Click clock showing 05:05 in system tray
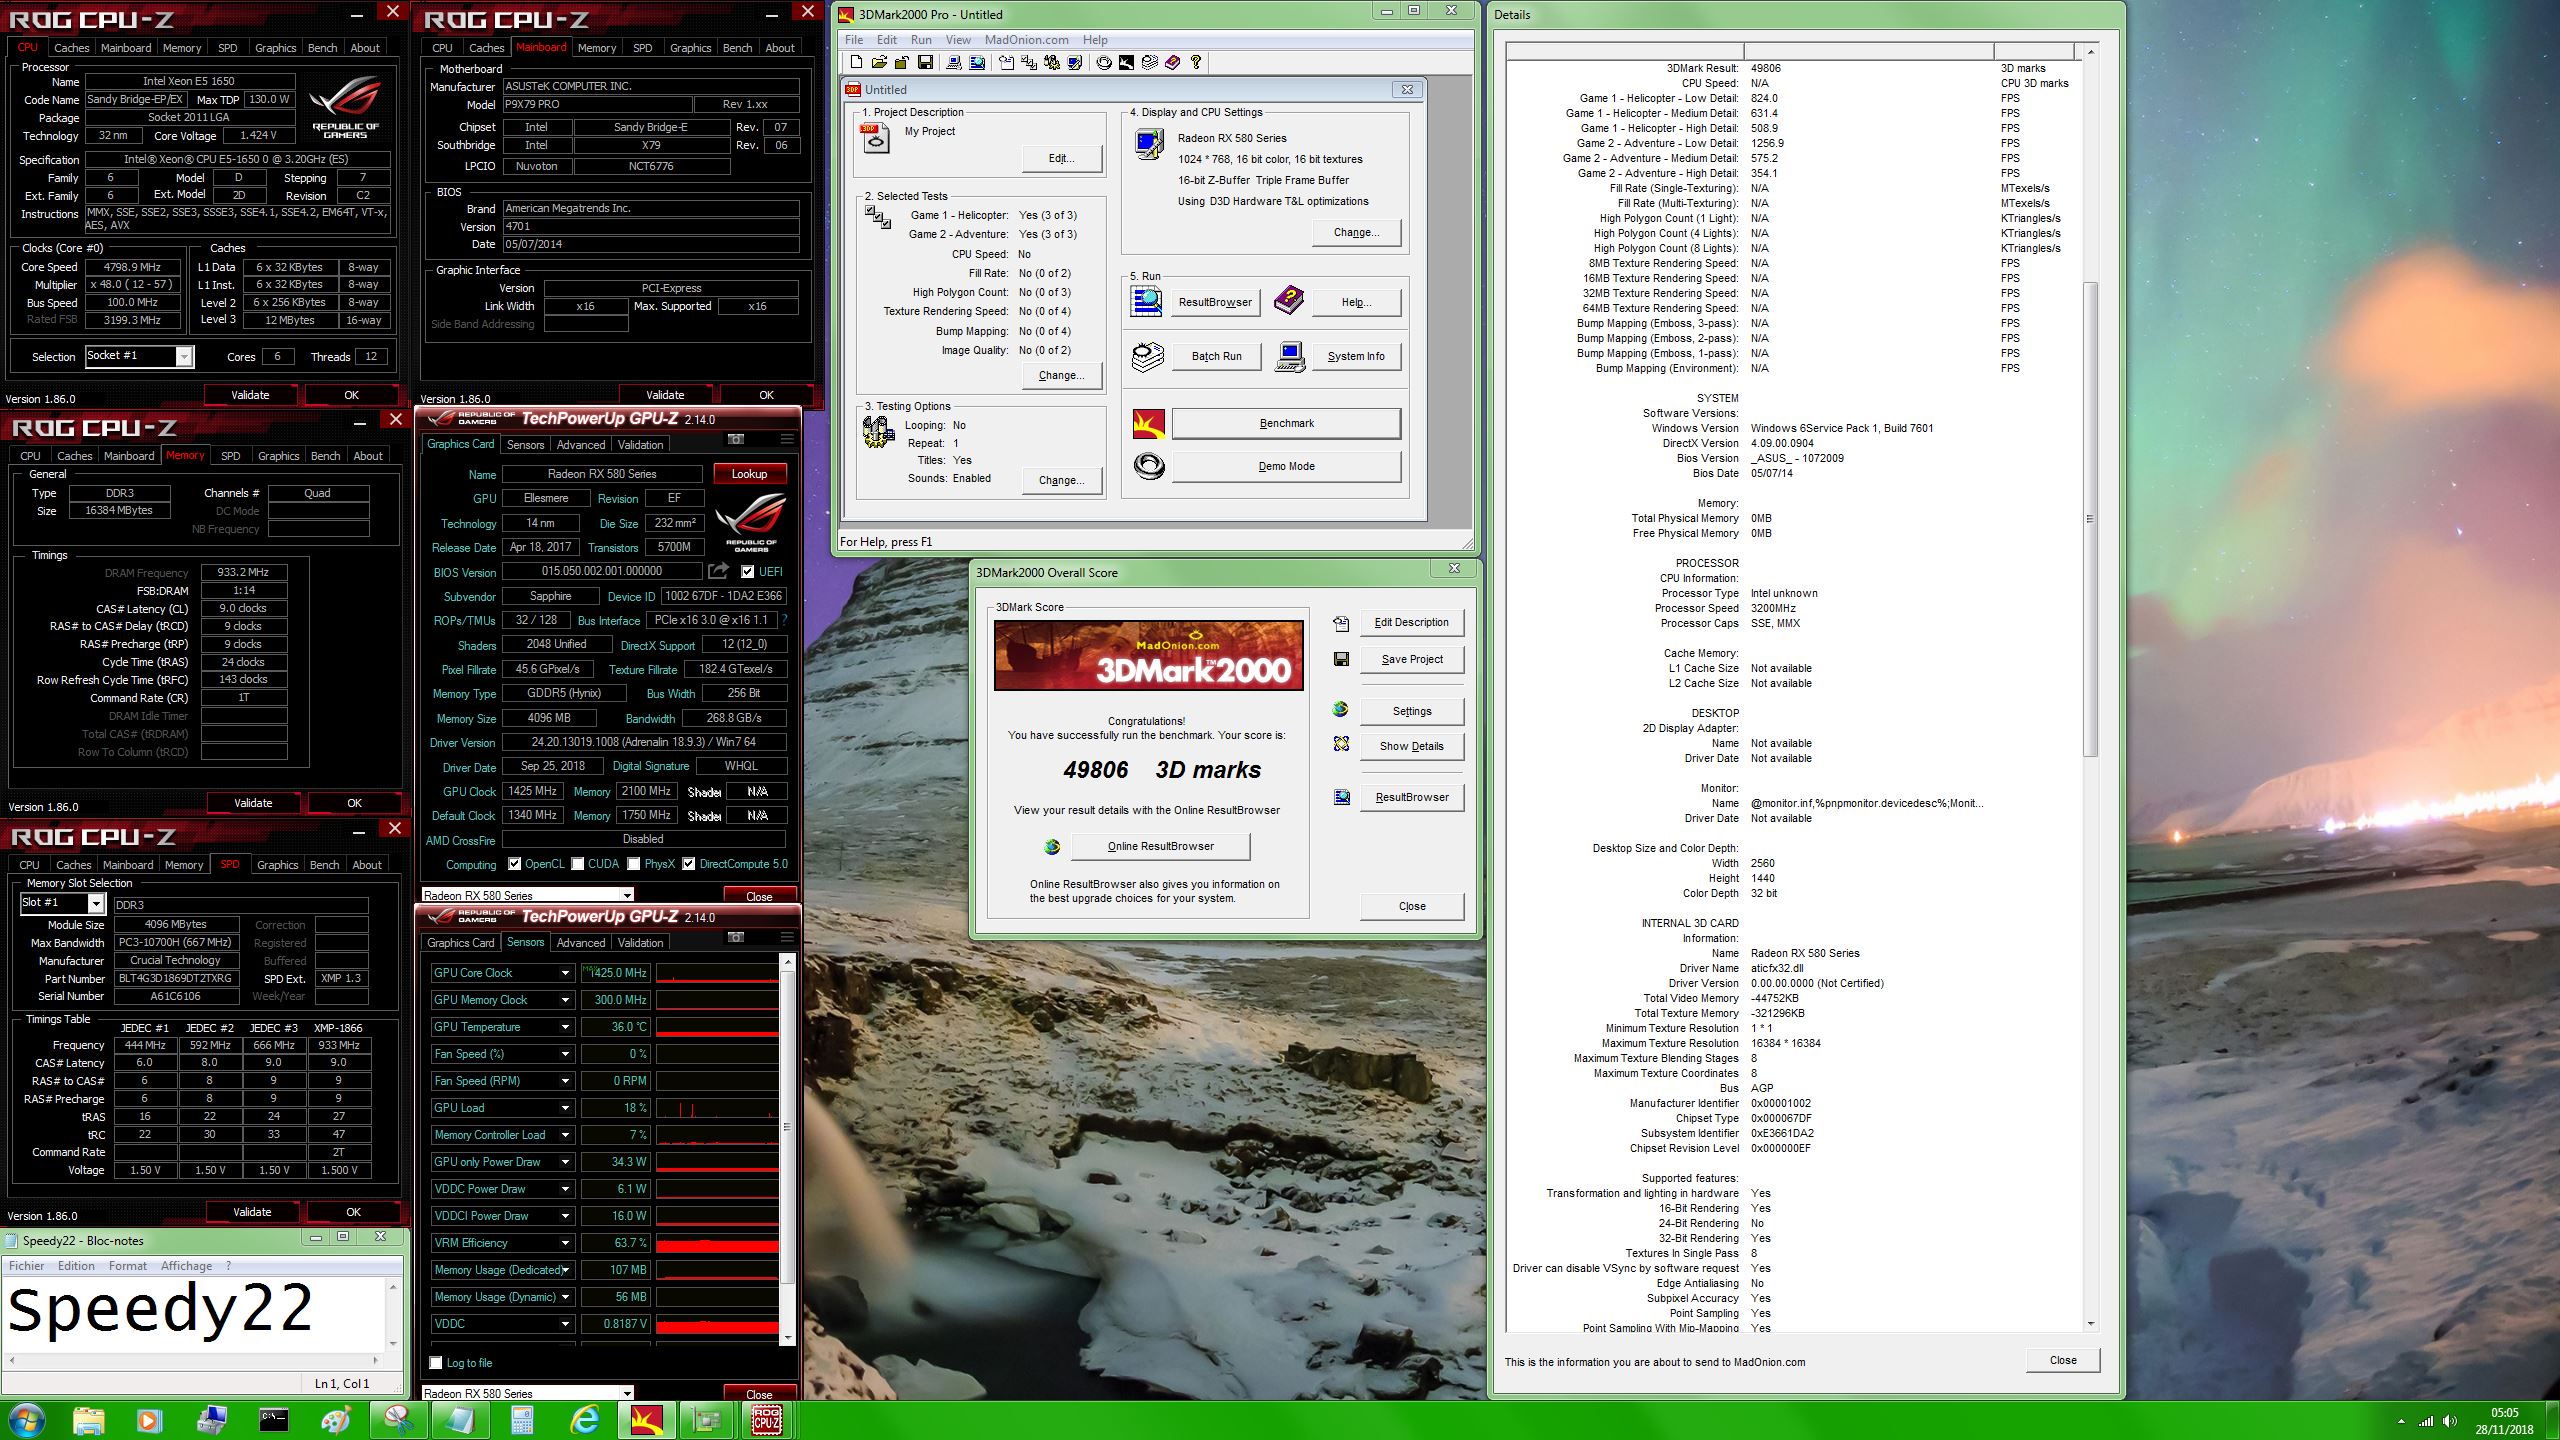The width and height of the screenshot is (2560, 1440). 2504,1413
